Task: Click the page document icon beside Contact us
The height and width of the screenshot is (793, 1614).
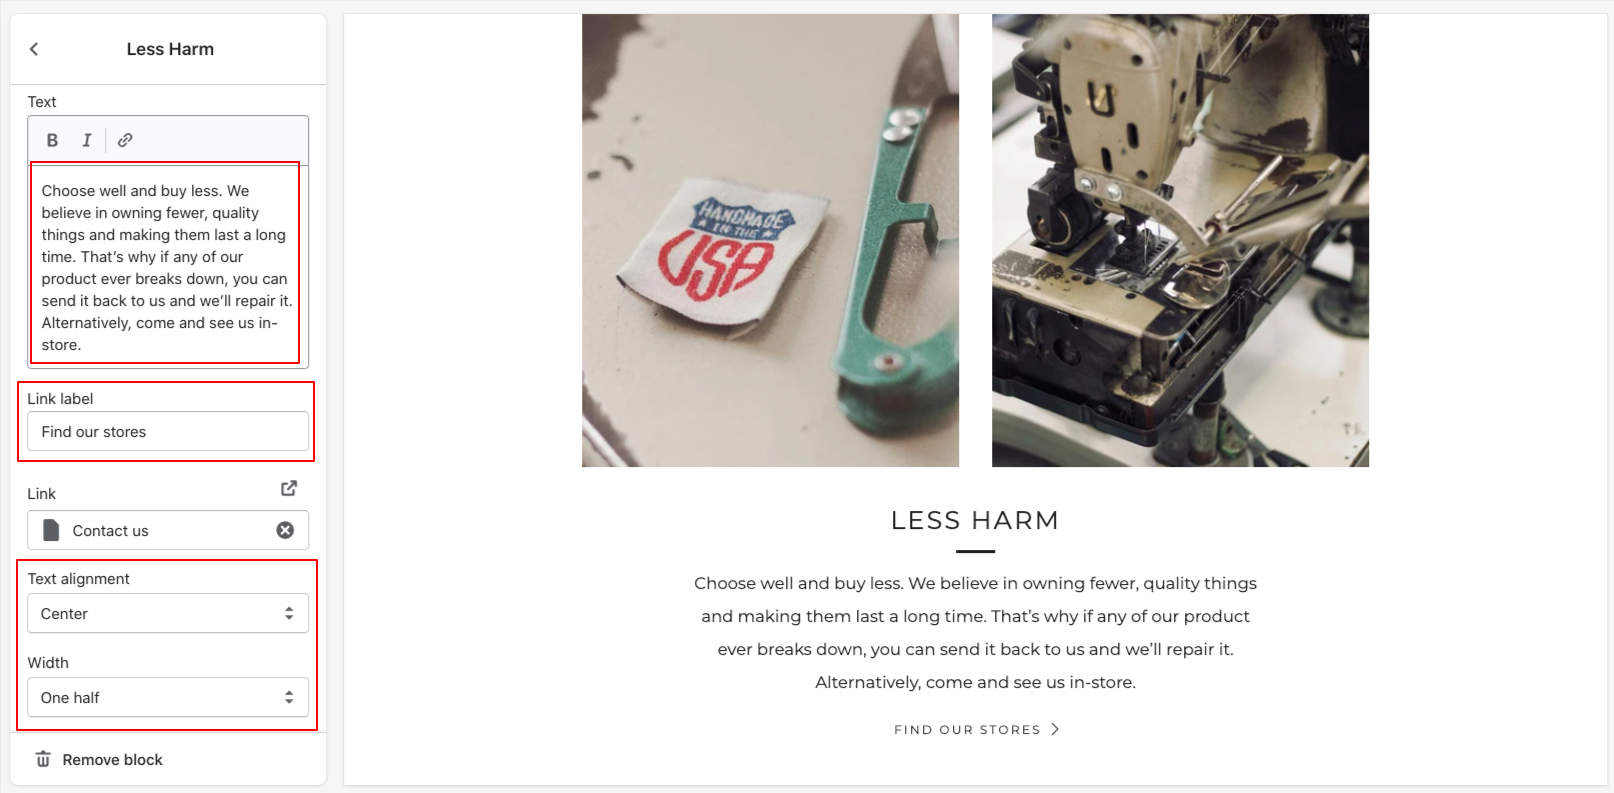Action: pos(51,530)
